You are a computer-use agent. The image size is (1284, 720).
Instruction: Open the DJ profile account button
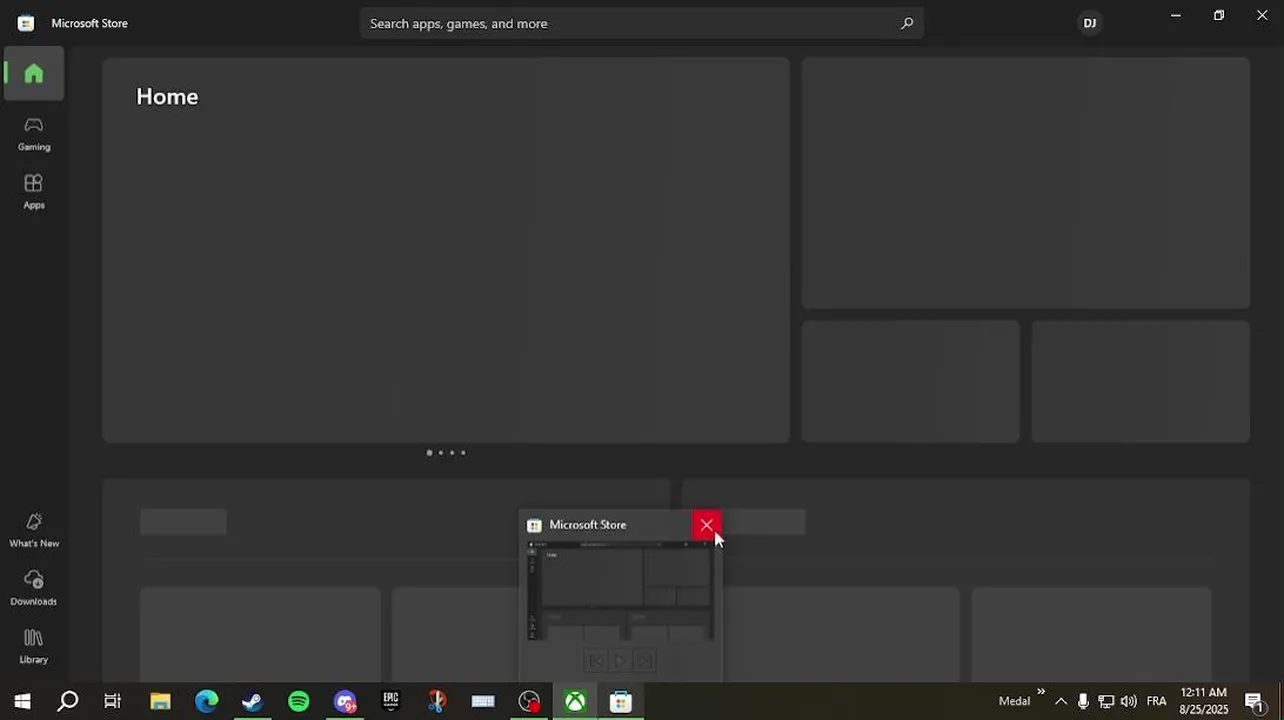tap(1090, 23)
